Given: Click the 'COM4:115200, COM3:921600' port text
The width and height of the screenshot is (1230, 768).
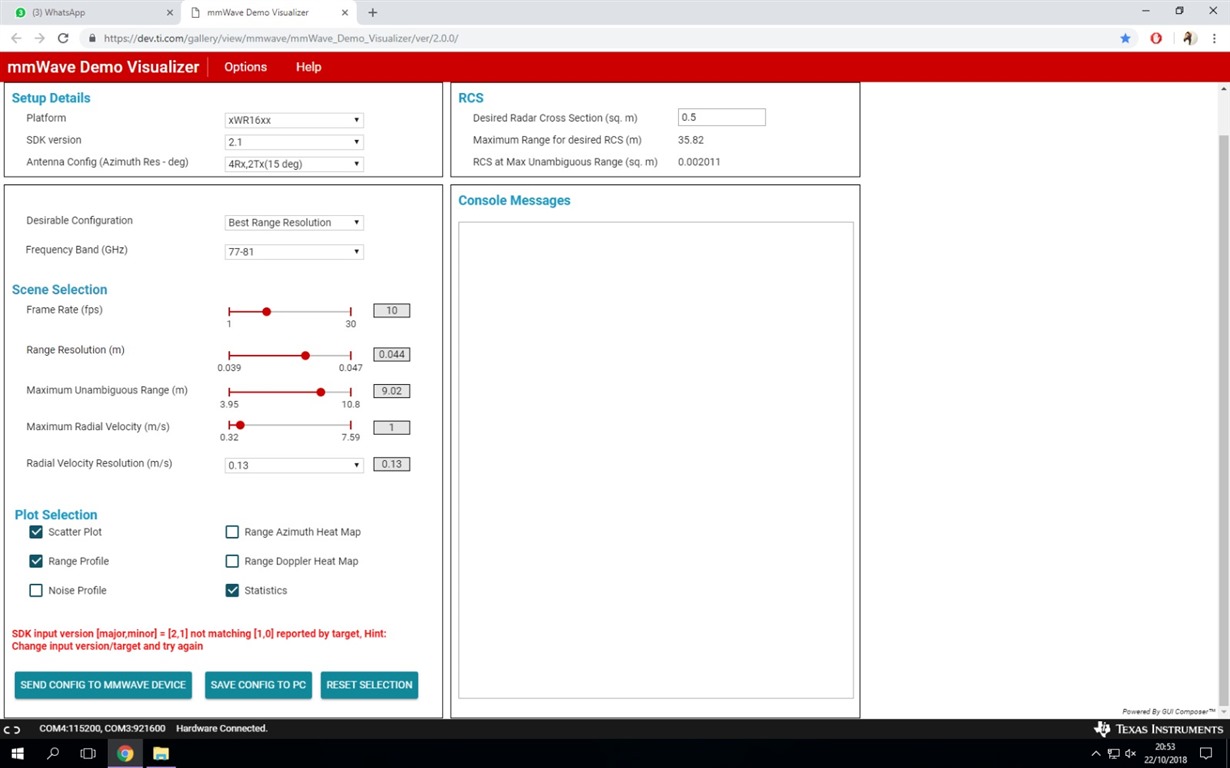Looking at the screenshot, I should point(102,729).
